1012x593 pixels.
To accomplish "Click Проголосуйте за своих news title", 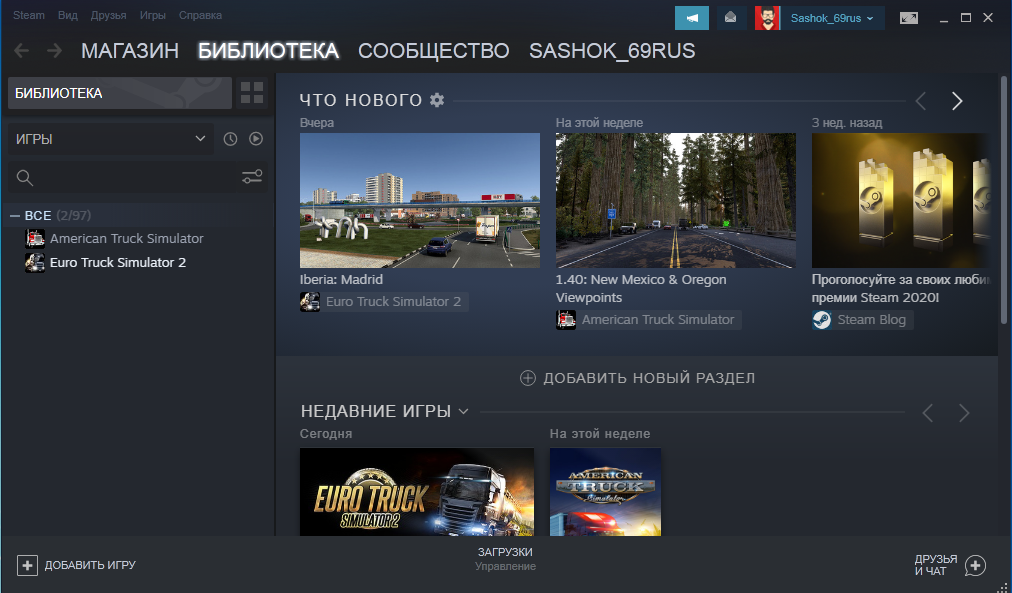I will point(900,288).
